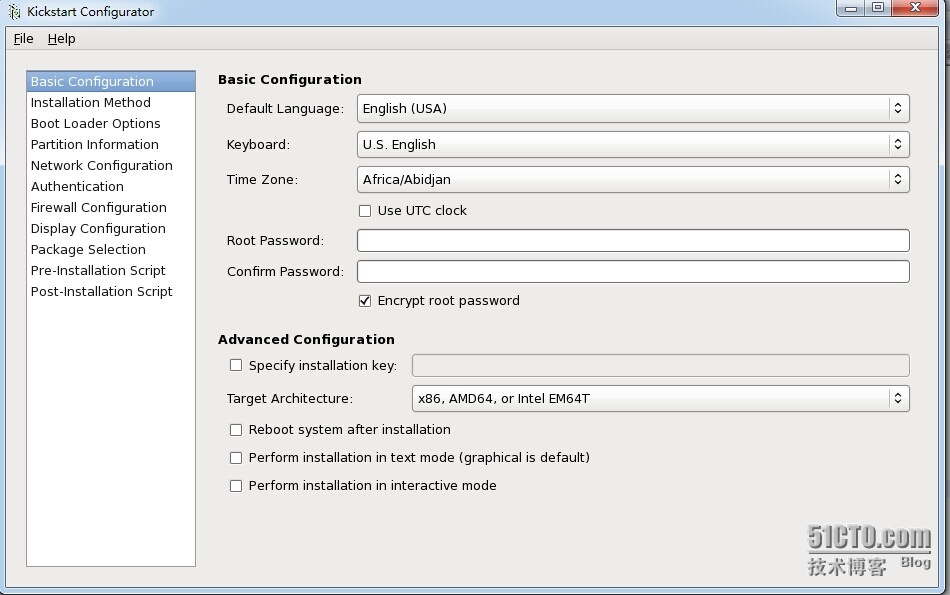Go to Installation Method section

pyautogui.click(x=111, y=102)
